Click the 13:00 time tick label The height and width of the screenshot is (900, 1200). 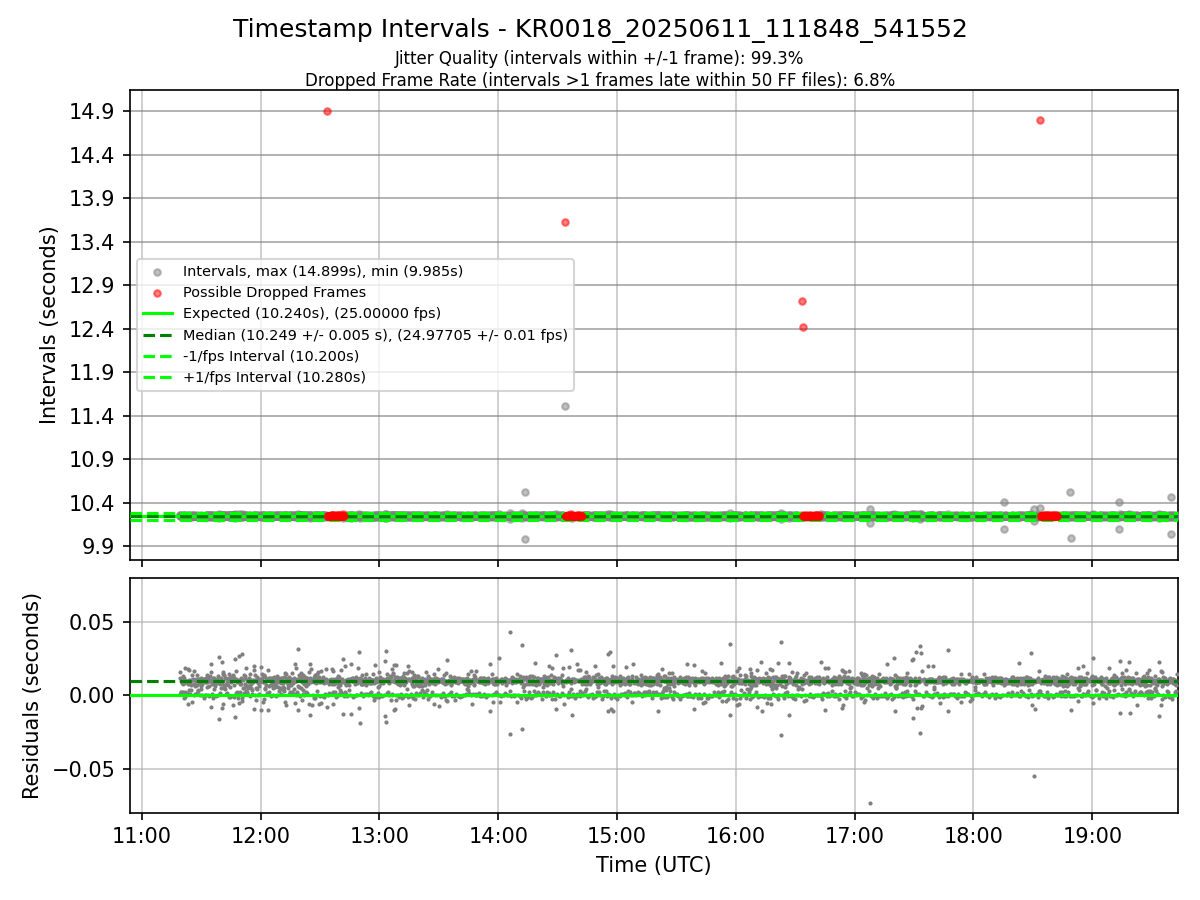click(379, 835)
